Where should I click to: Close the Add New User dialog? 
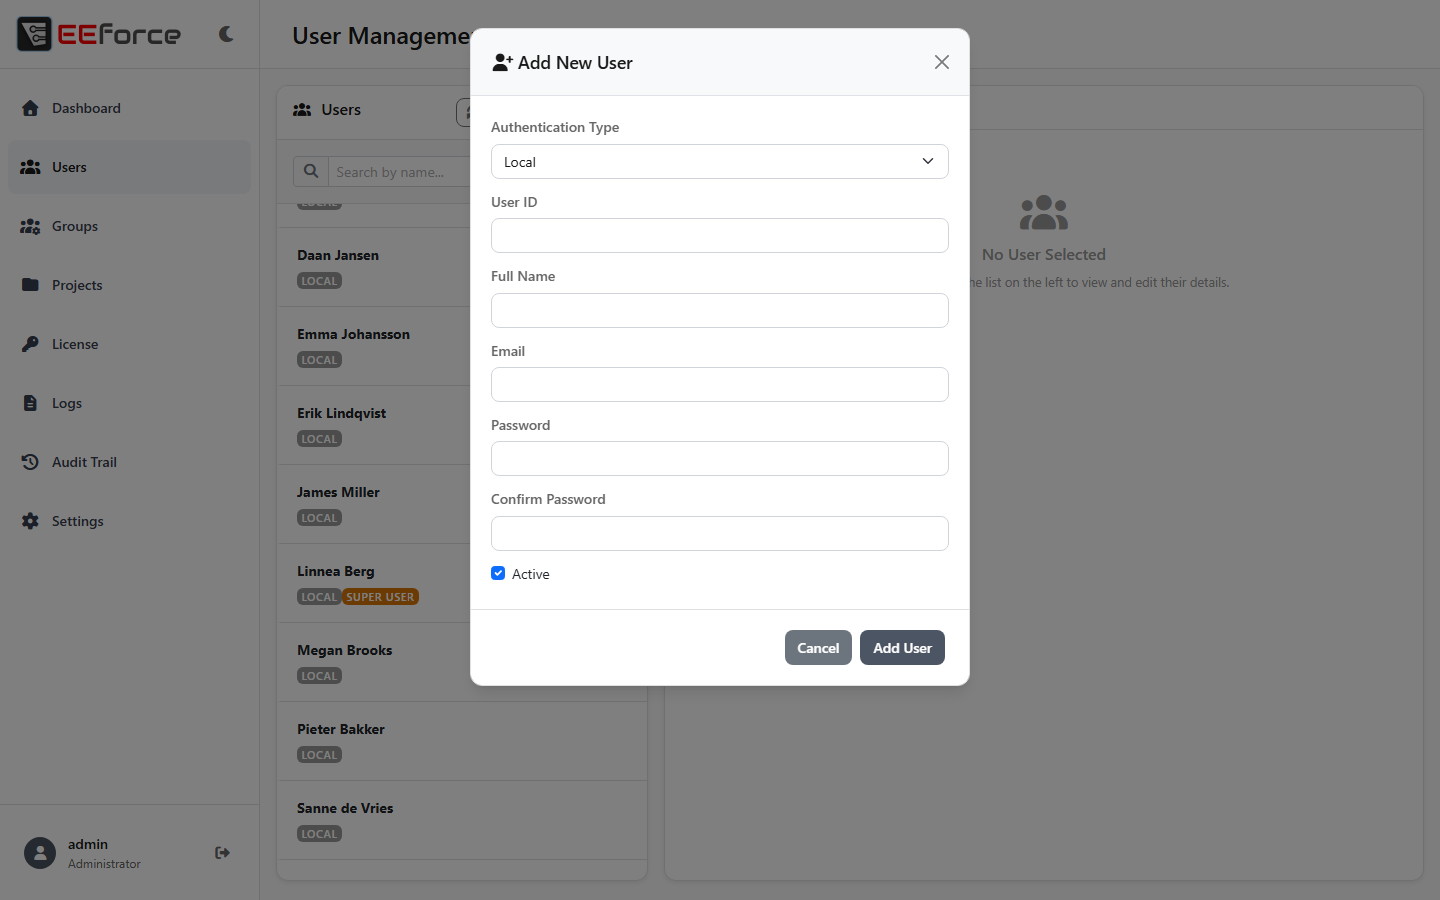pos(942,62)
